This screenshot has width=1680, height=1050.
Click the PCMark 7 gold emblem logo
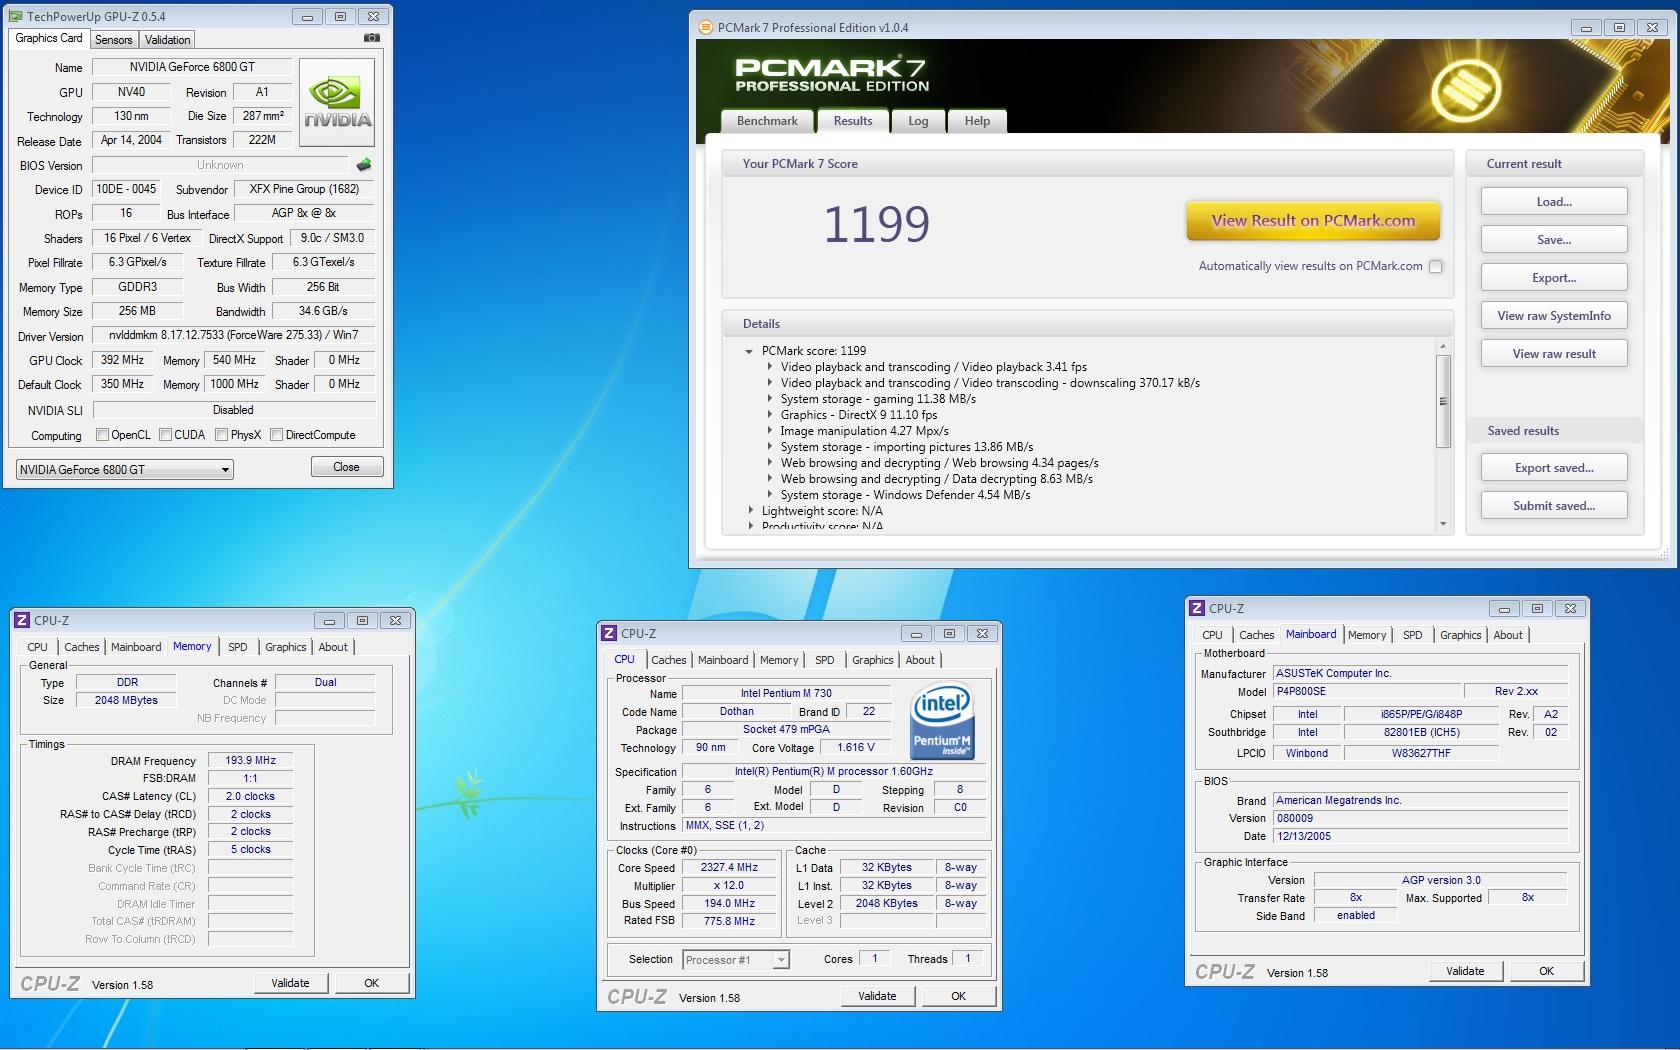[x=1466, y=91]
